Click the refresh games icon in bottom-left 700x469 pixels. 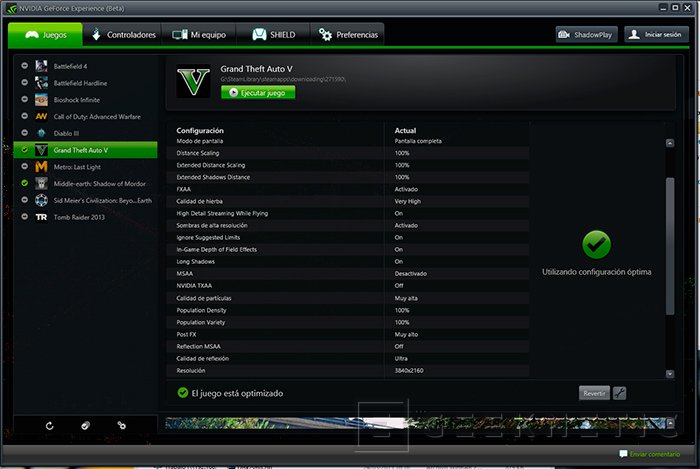[x=50, y=425]
